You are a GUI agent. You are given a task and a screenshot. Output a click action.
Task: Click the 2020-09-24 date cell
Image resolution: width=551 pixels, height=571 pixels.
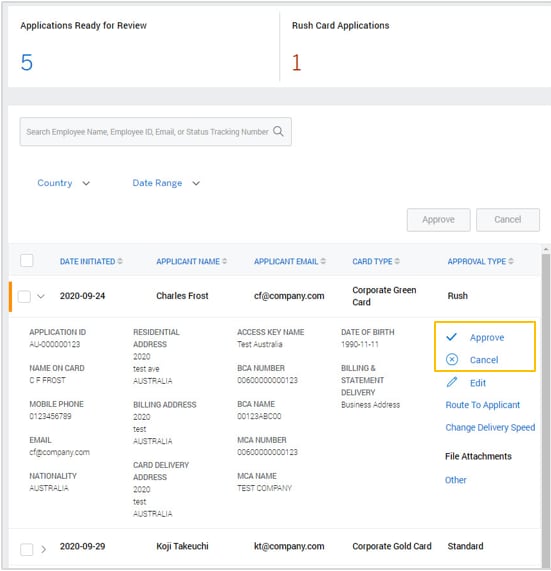[x=82, y=296]
